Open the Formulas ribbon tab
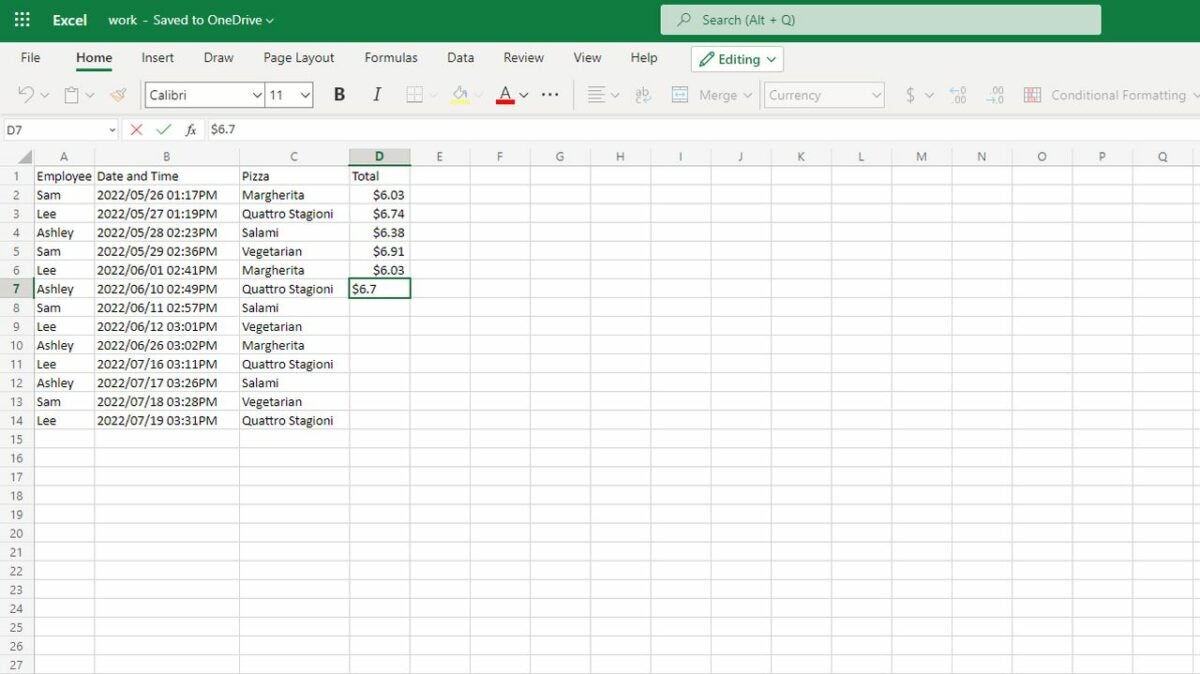The width and height of the screenshot is (1200, 674). 391,58
